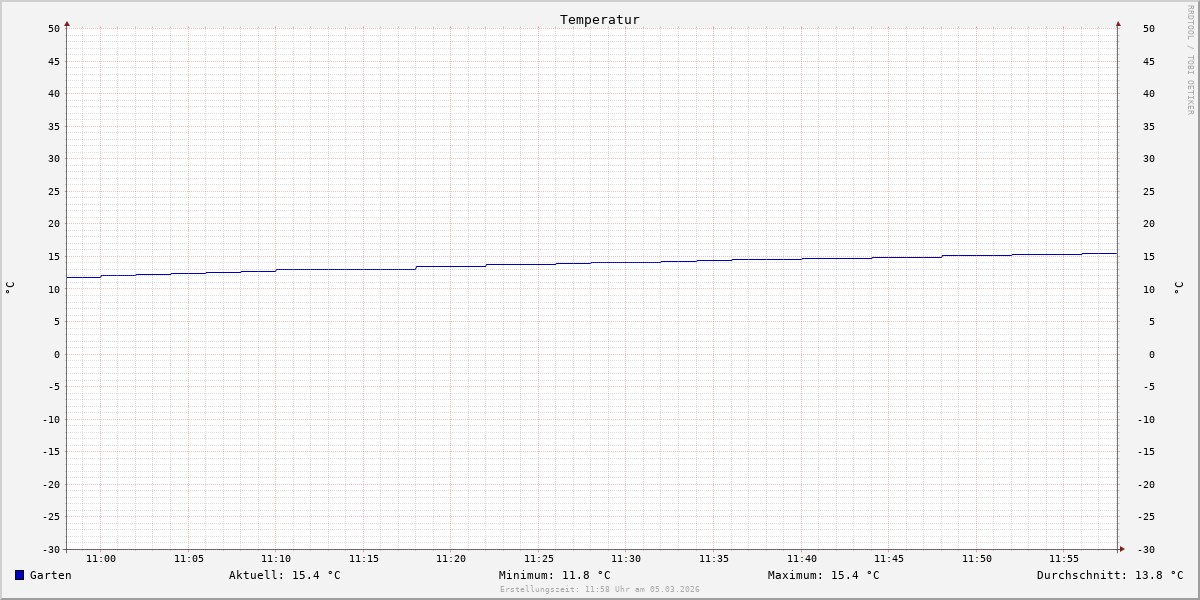Image resolution: width=1200 pixels, height=600 pixels.
Task: Select the Garten legend label
Action: pos(51,575)
